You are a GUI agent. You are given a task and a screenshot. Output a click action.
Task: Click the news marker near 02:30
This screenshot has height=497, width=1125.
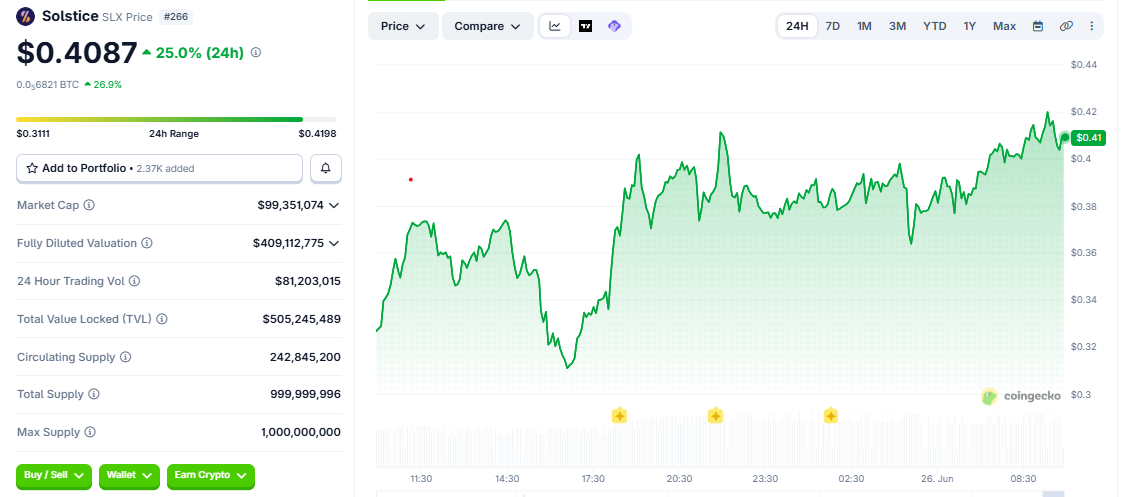[831, 415]
